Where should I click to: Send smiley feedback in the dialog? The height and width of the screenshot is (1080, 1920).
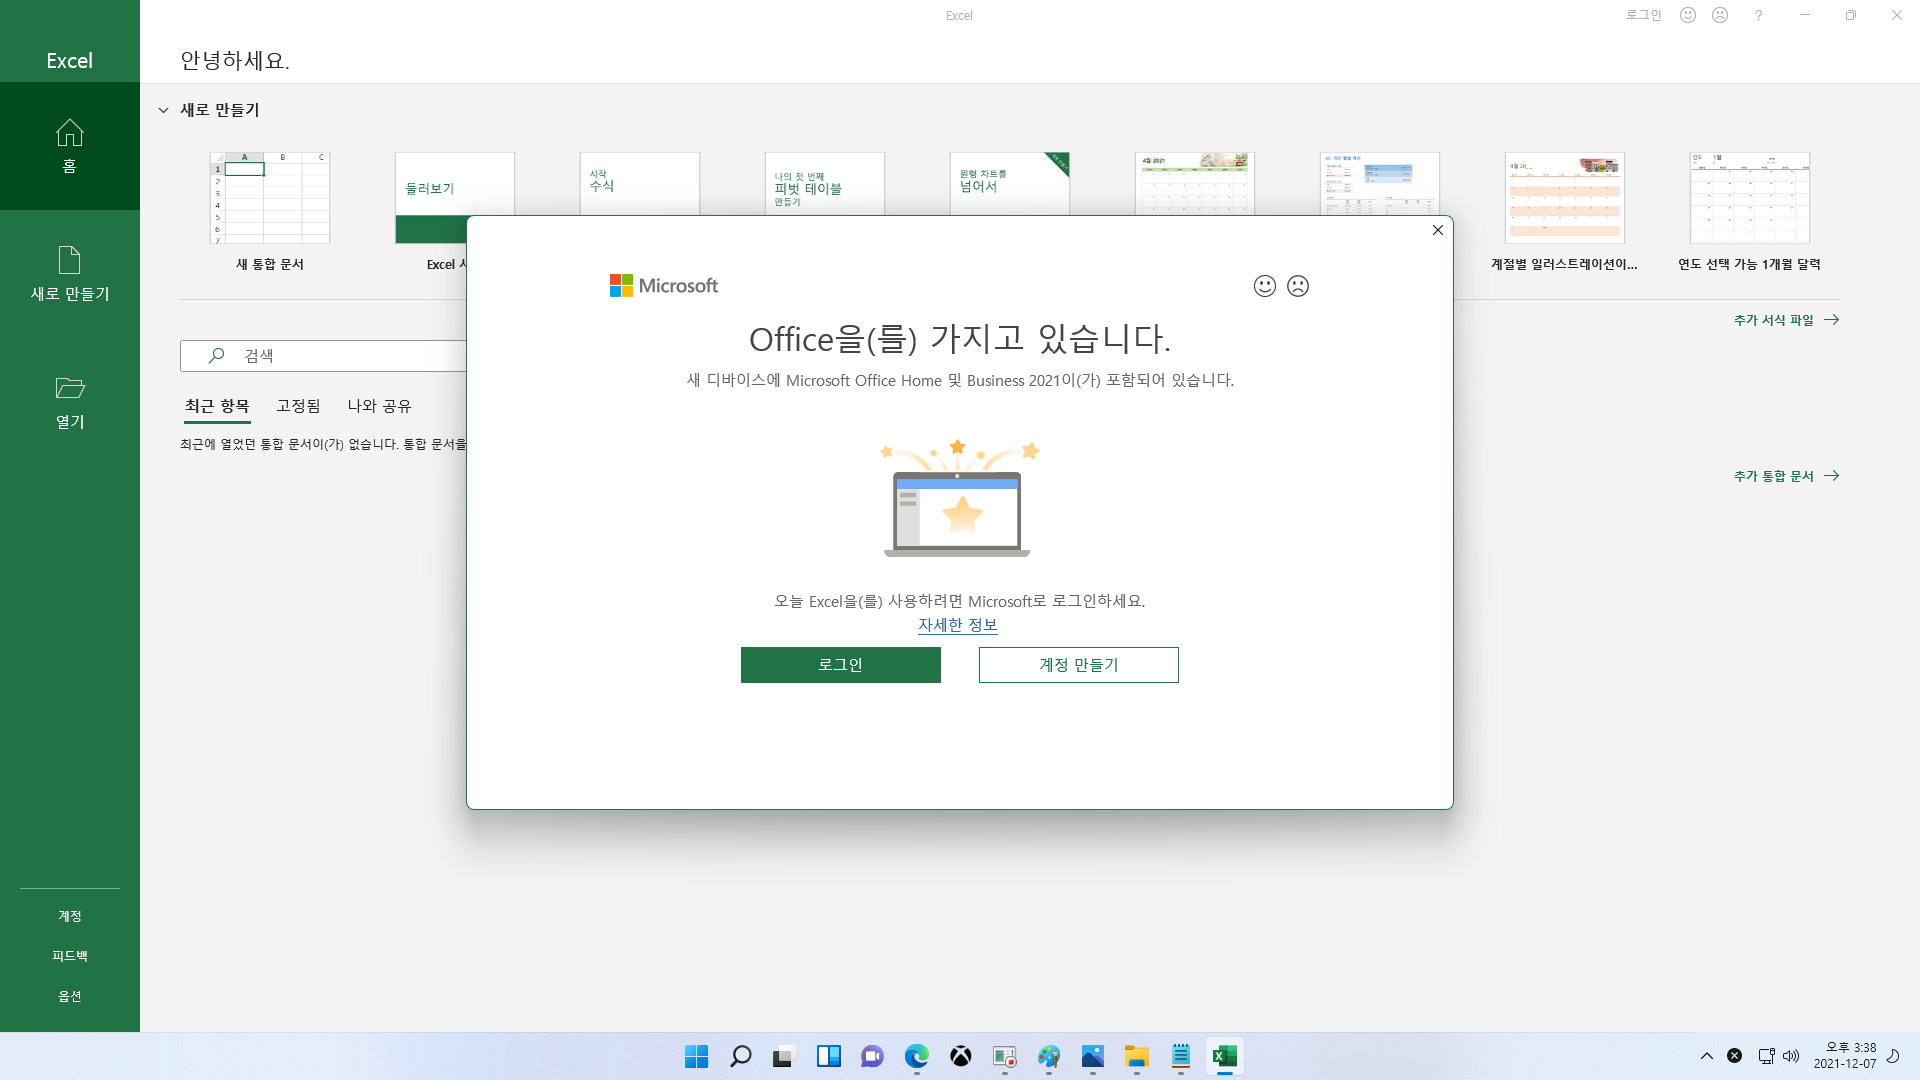[x=1265, y=286]
